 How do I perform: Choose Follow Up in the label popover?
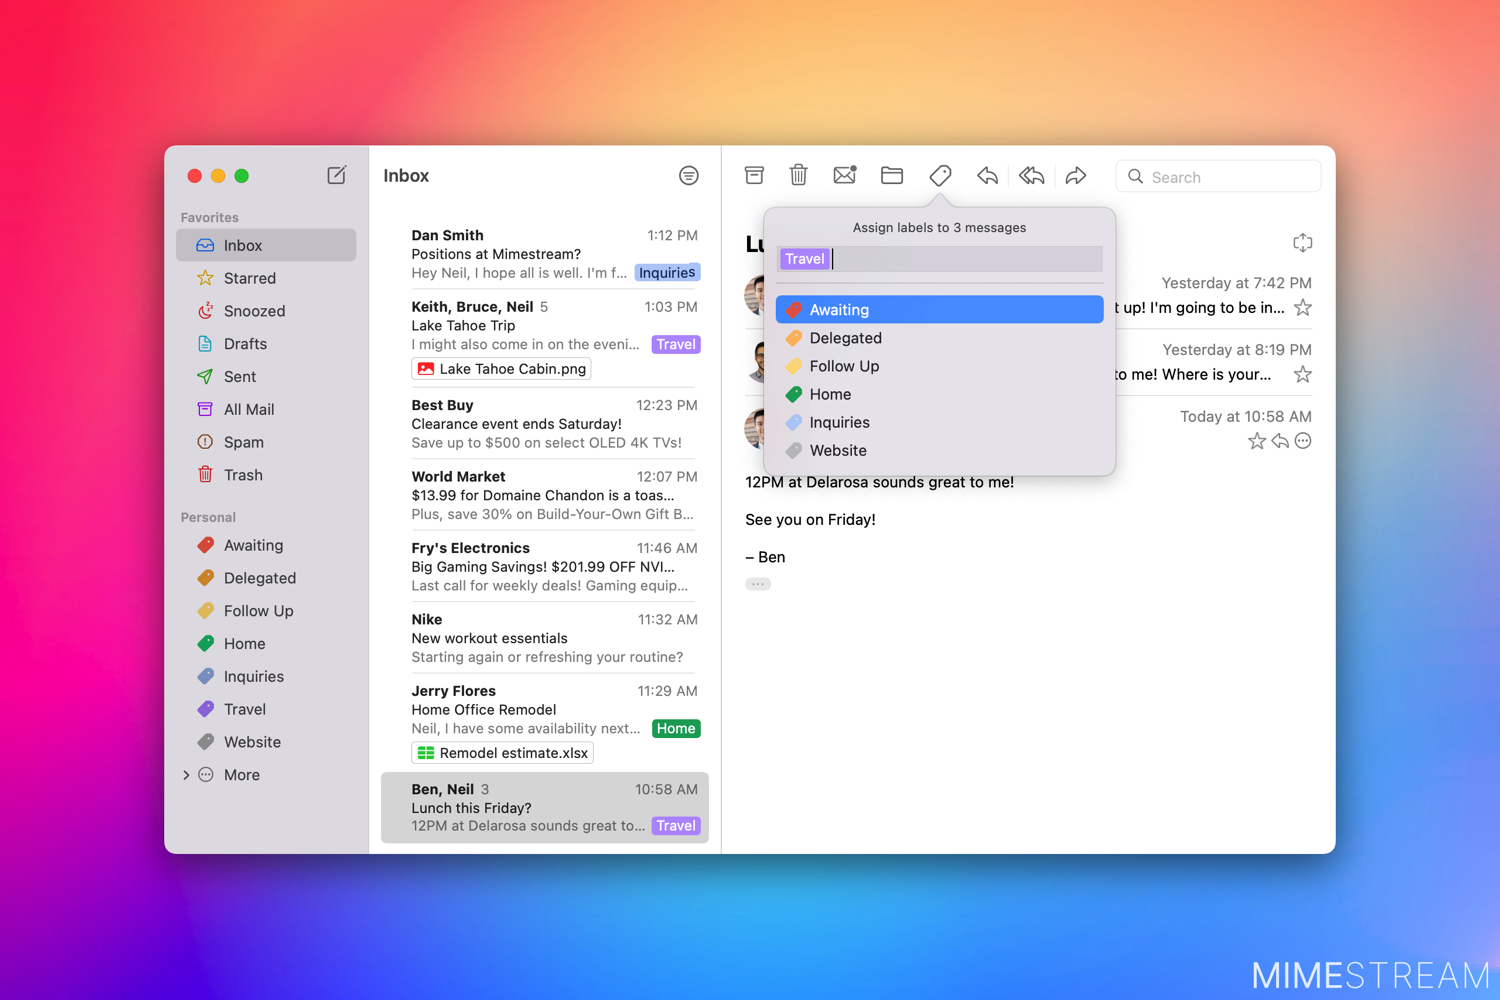(940, 366)
